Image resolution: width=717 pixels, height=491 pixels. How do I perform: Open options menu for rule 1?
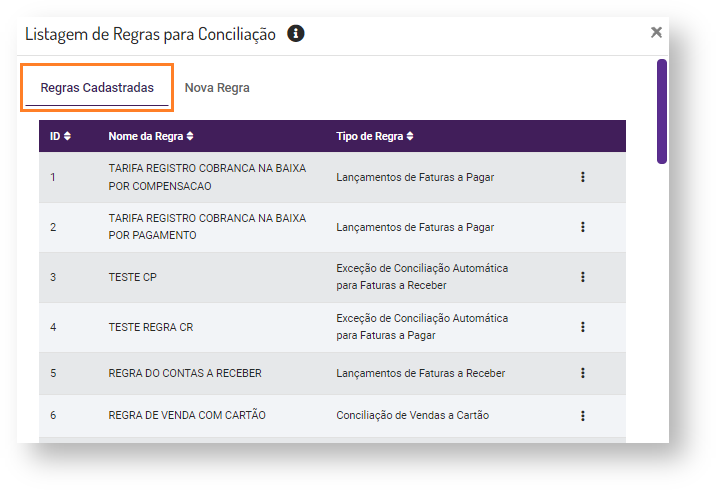pyautogui.click(x=582, y=177)
